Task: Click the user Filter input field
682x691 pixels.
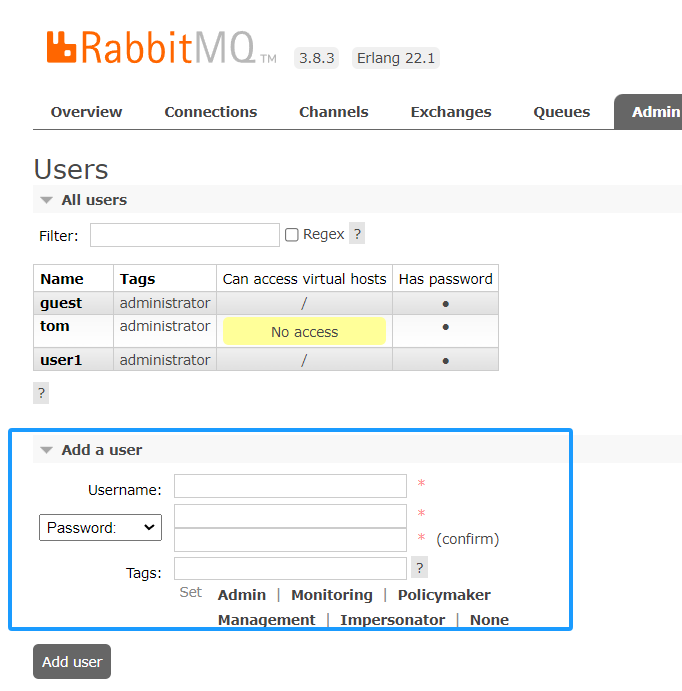Action: coord(185,235)
